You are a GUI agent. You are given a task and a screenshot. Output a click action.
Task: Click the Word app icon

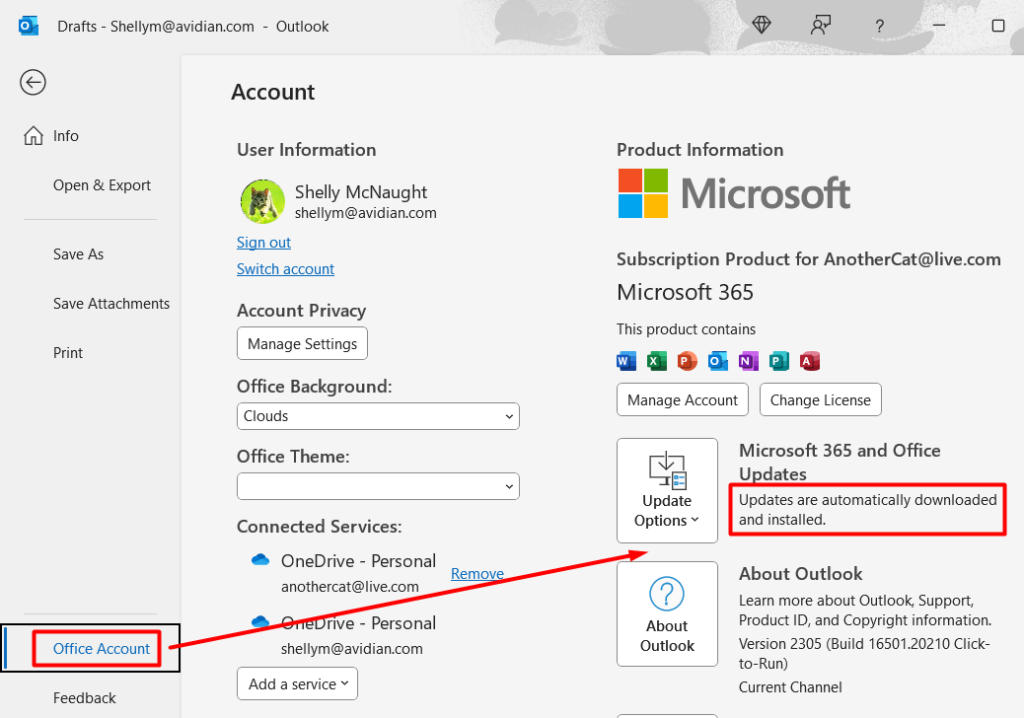coord(626,361)
